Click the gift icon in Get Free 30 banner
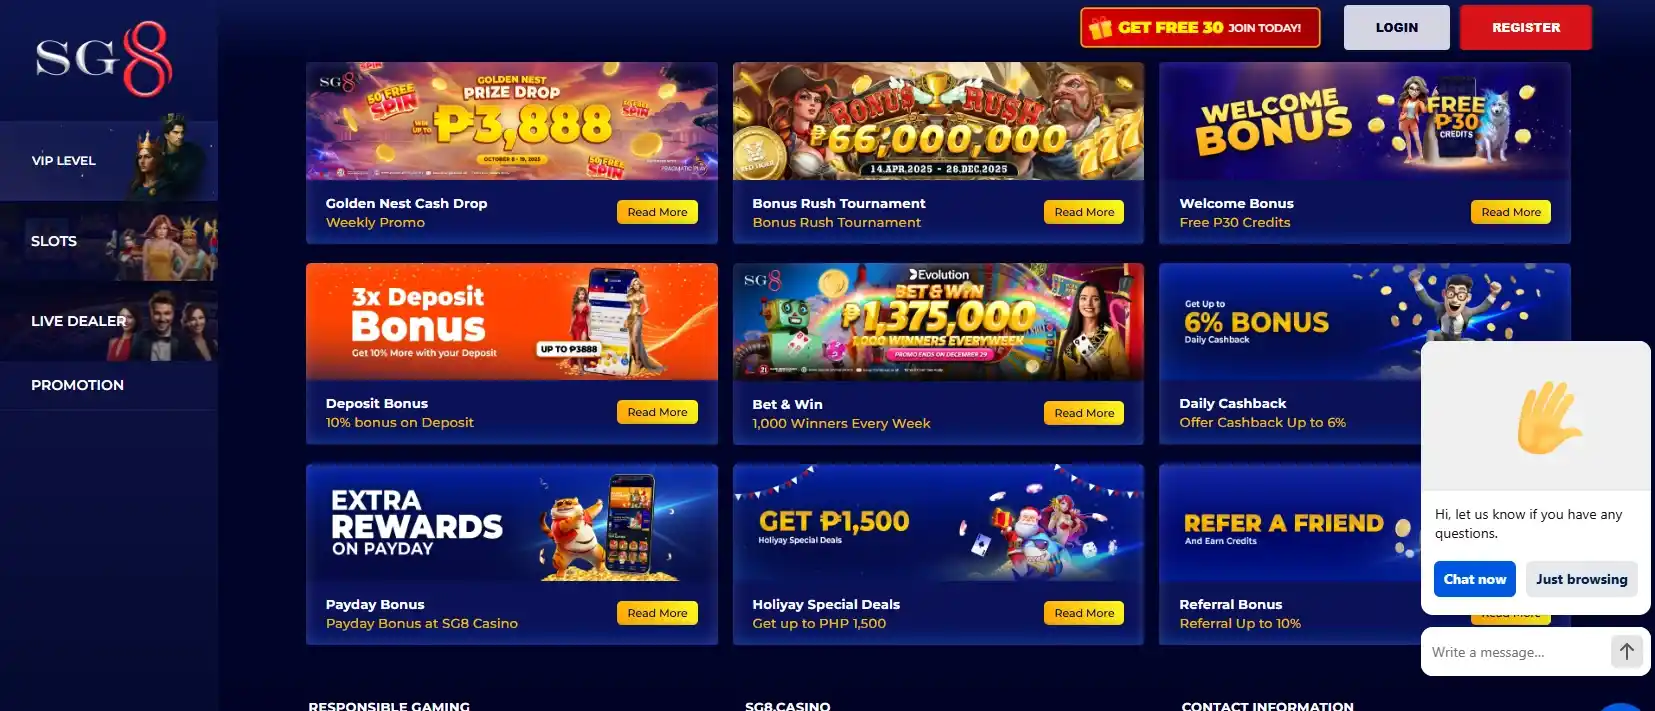Image resolution: width=1655 pixels, height=711 pixels. pyautogui.click(x=1101, y=28)
